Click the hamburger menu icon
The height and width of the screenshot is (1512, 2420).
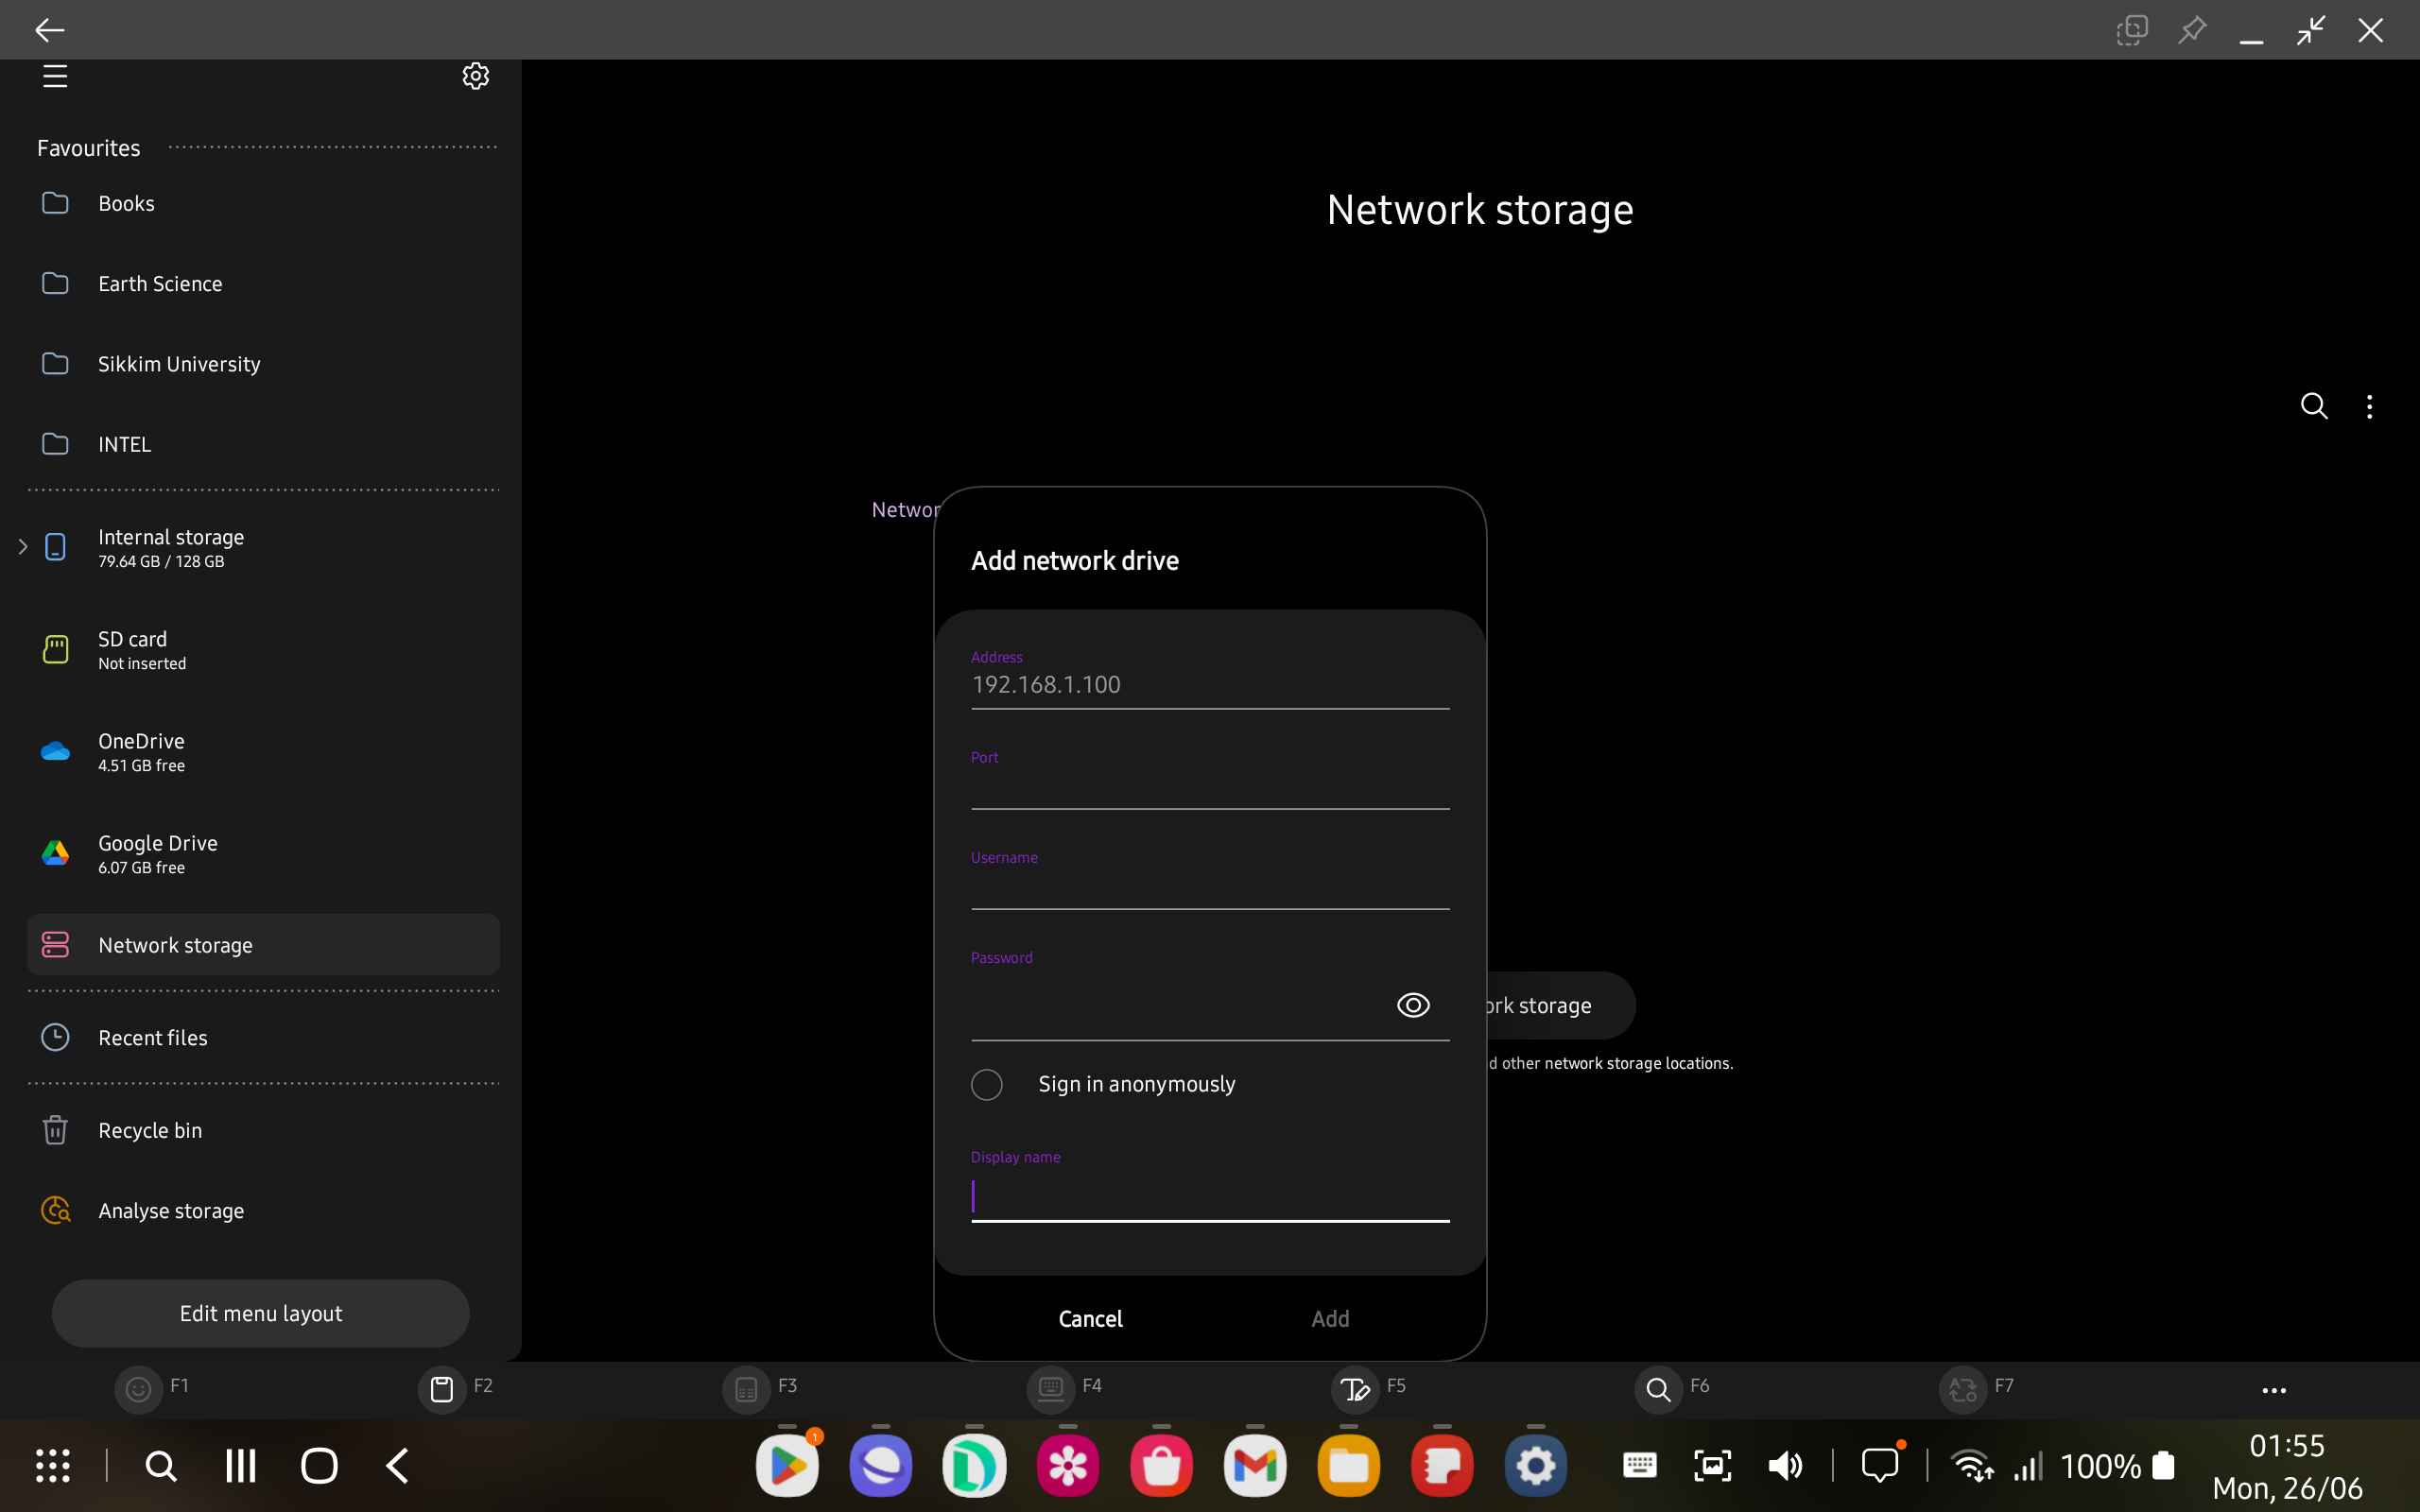click(54, 75)
